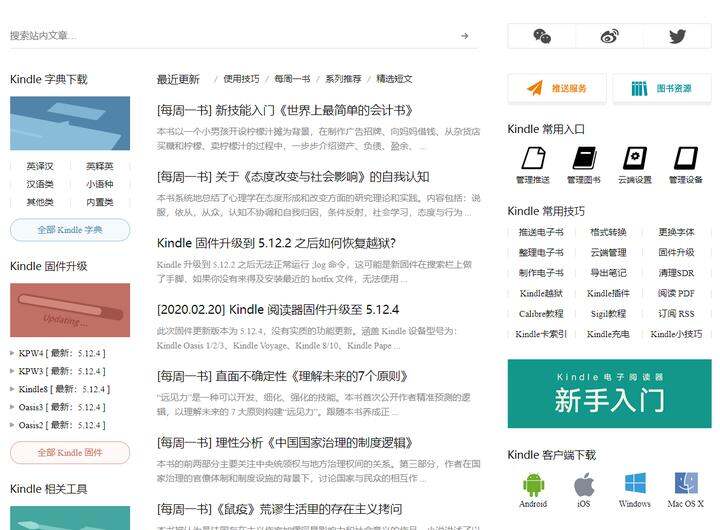Open the Kindle插件 tip link
720x530 pixels.
tap(608, 293)
